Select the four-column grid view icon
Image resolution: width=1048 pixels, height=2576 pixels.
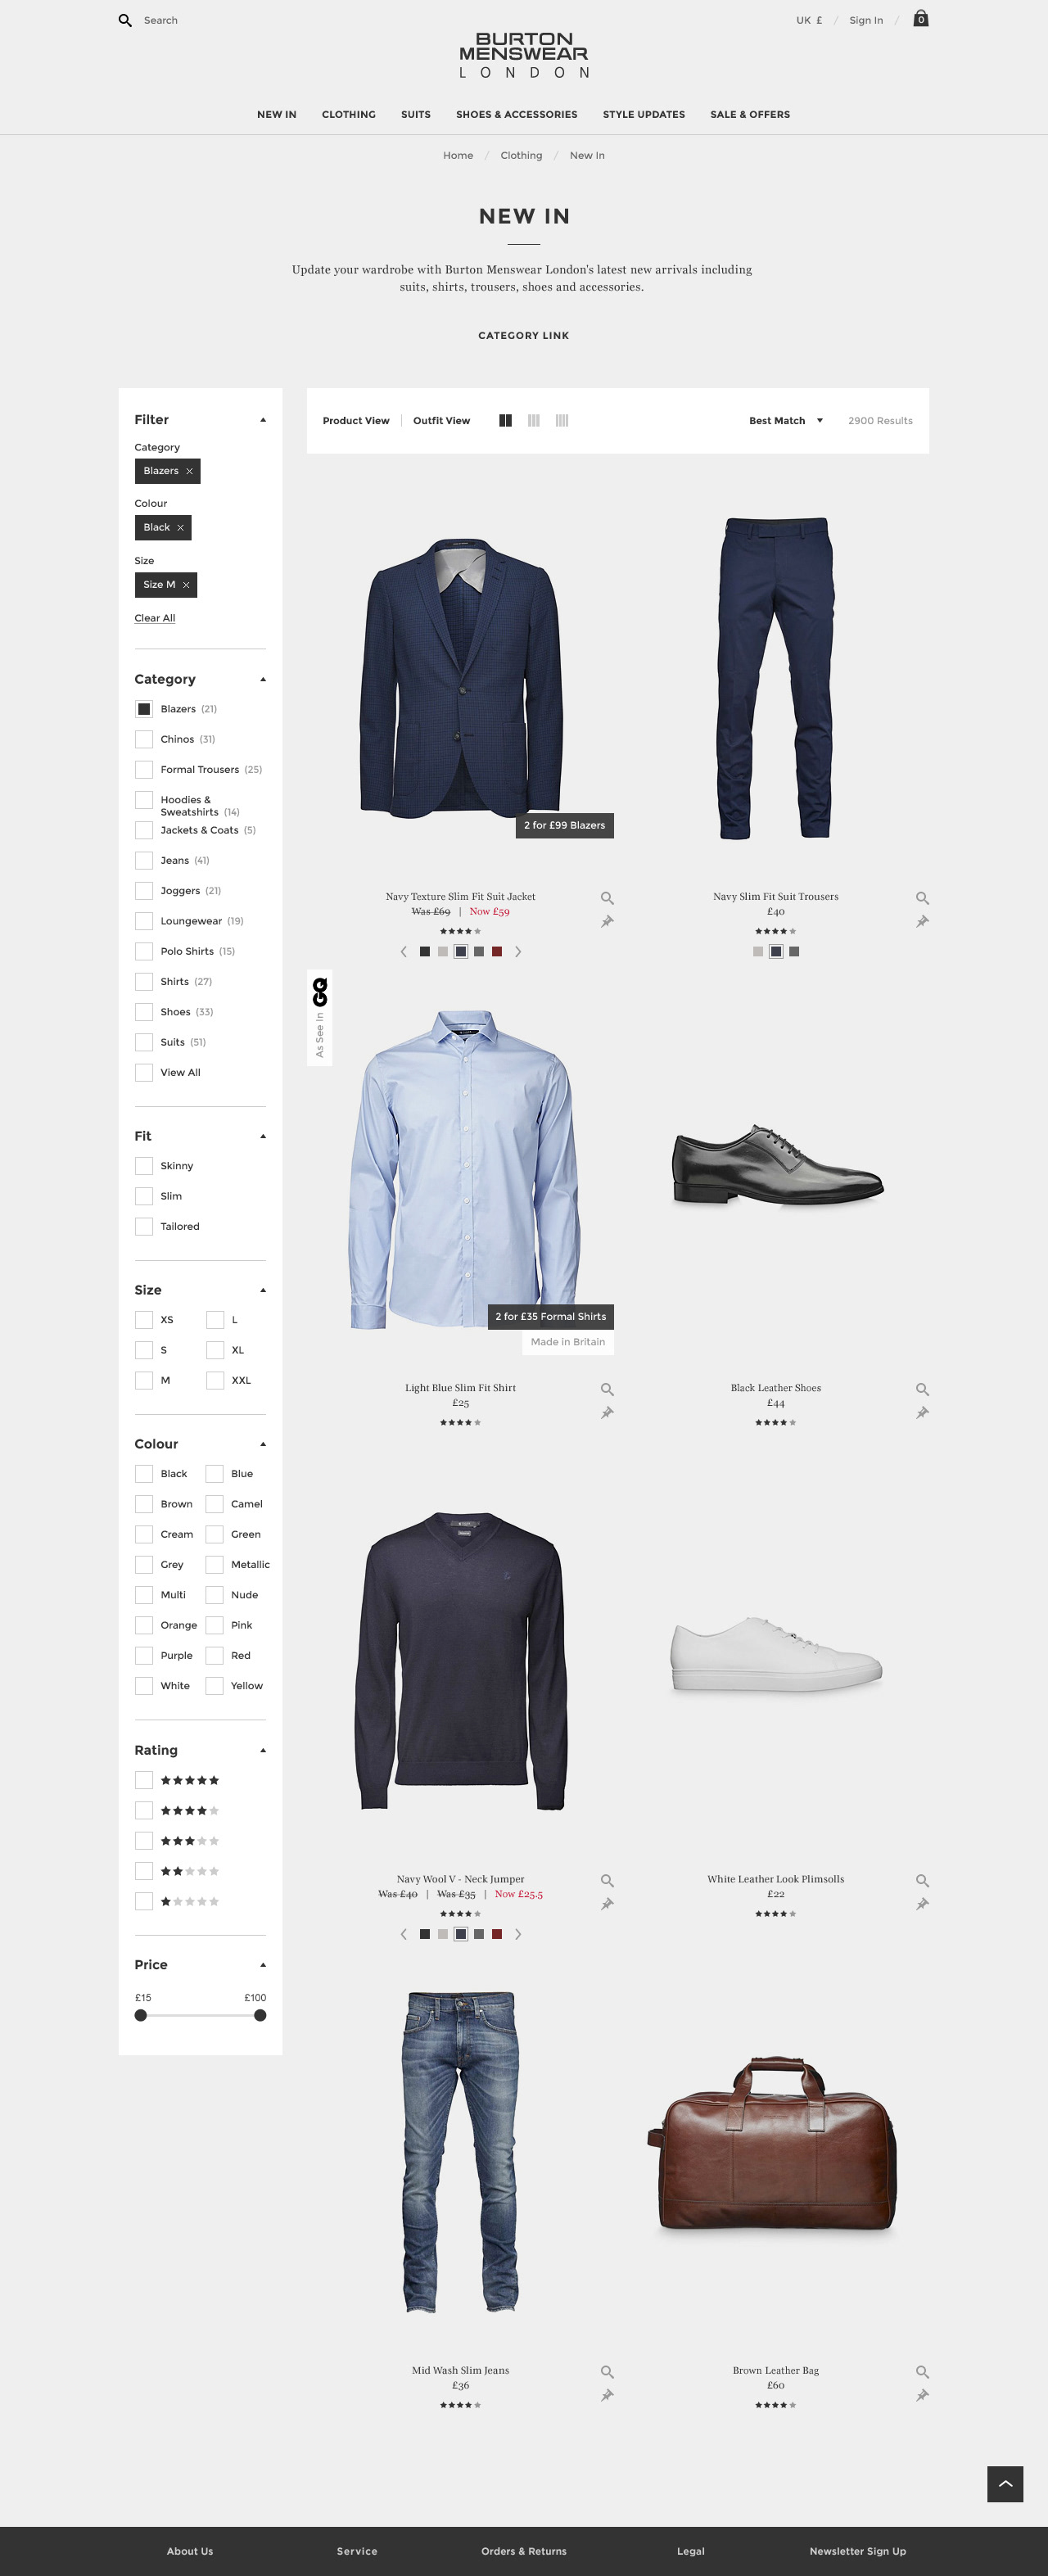(562, 420)
